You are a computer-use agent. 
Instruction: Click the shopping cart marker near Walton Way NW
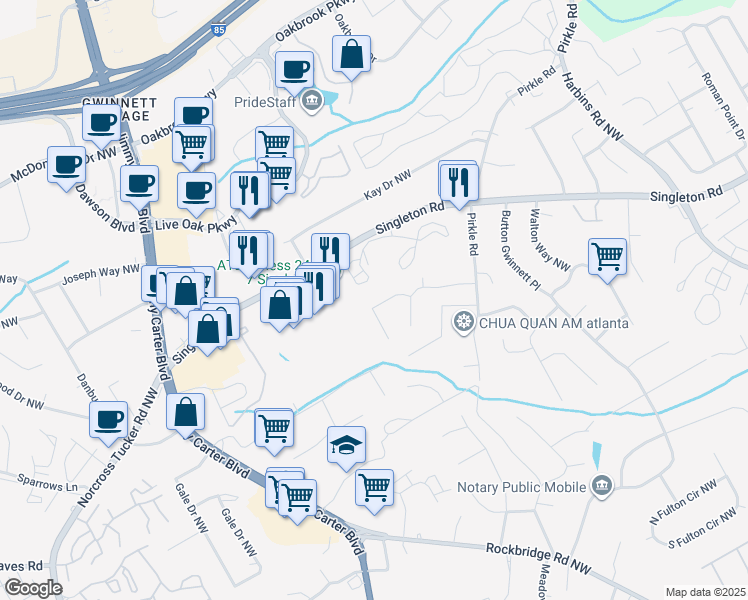(607, 257)
